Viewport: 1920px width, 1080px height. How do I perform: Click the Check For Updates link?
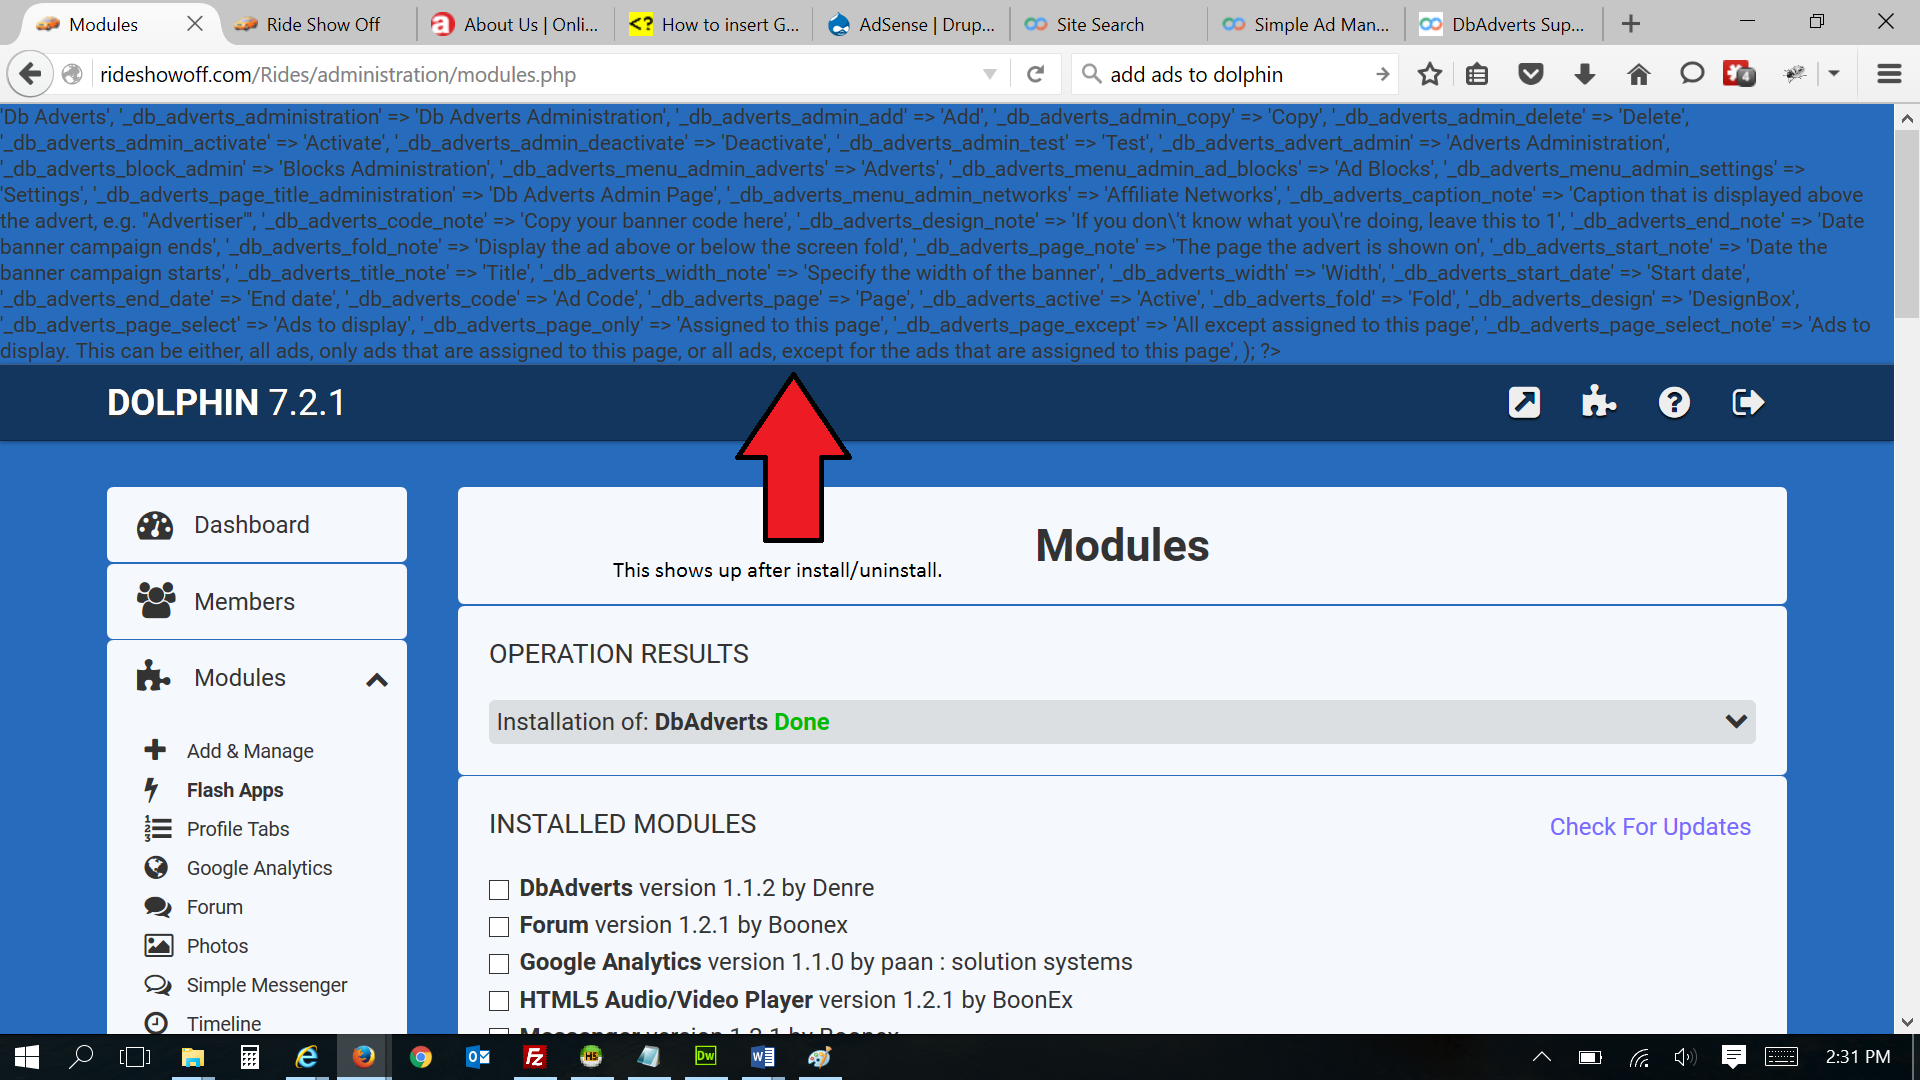(x=1649, y=827)
